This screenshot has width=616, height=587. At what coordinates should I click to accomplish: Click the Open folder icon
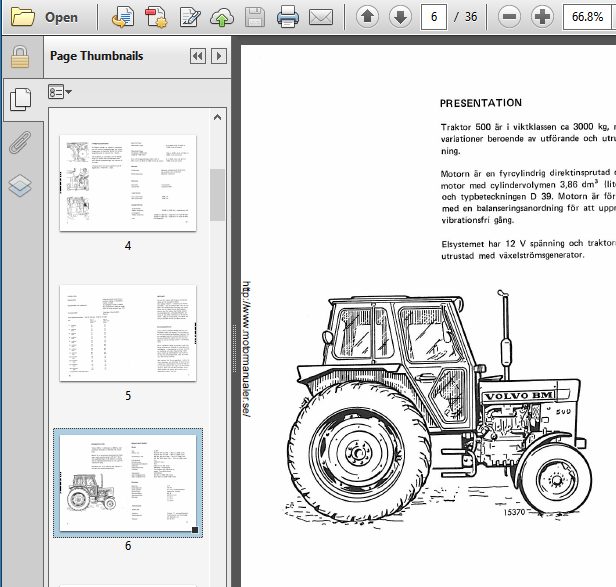click(23, 17)
